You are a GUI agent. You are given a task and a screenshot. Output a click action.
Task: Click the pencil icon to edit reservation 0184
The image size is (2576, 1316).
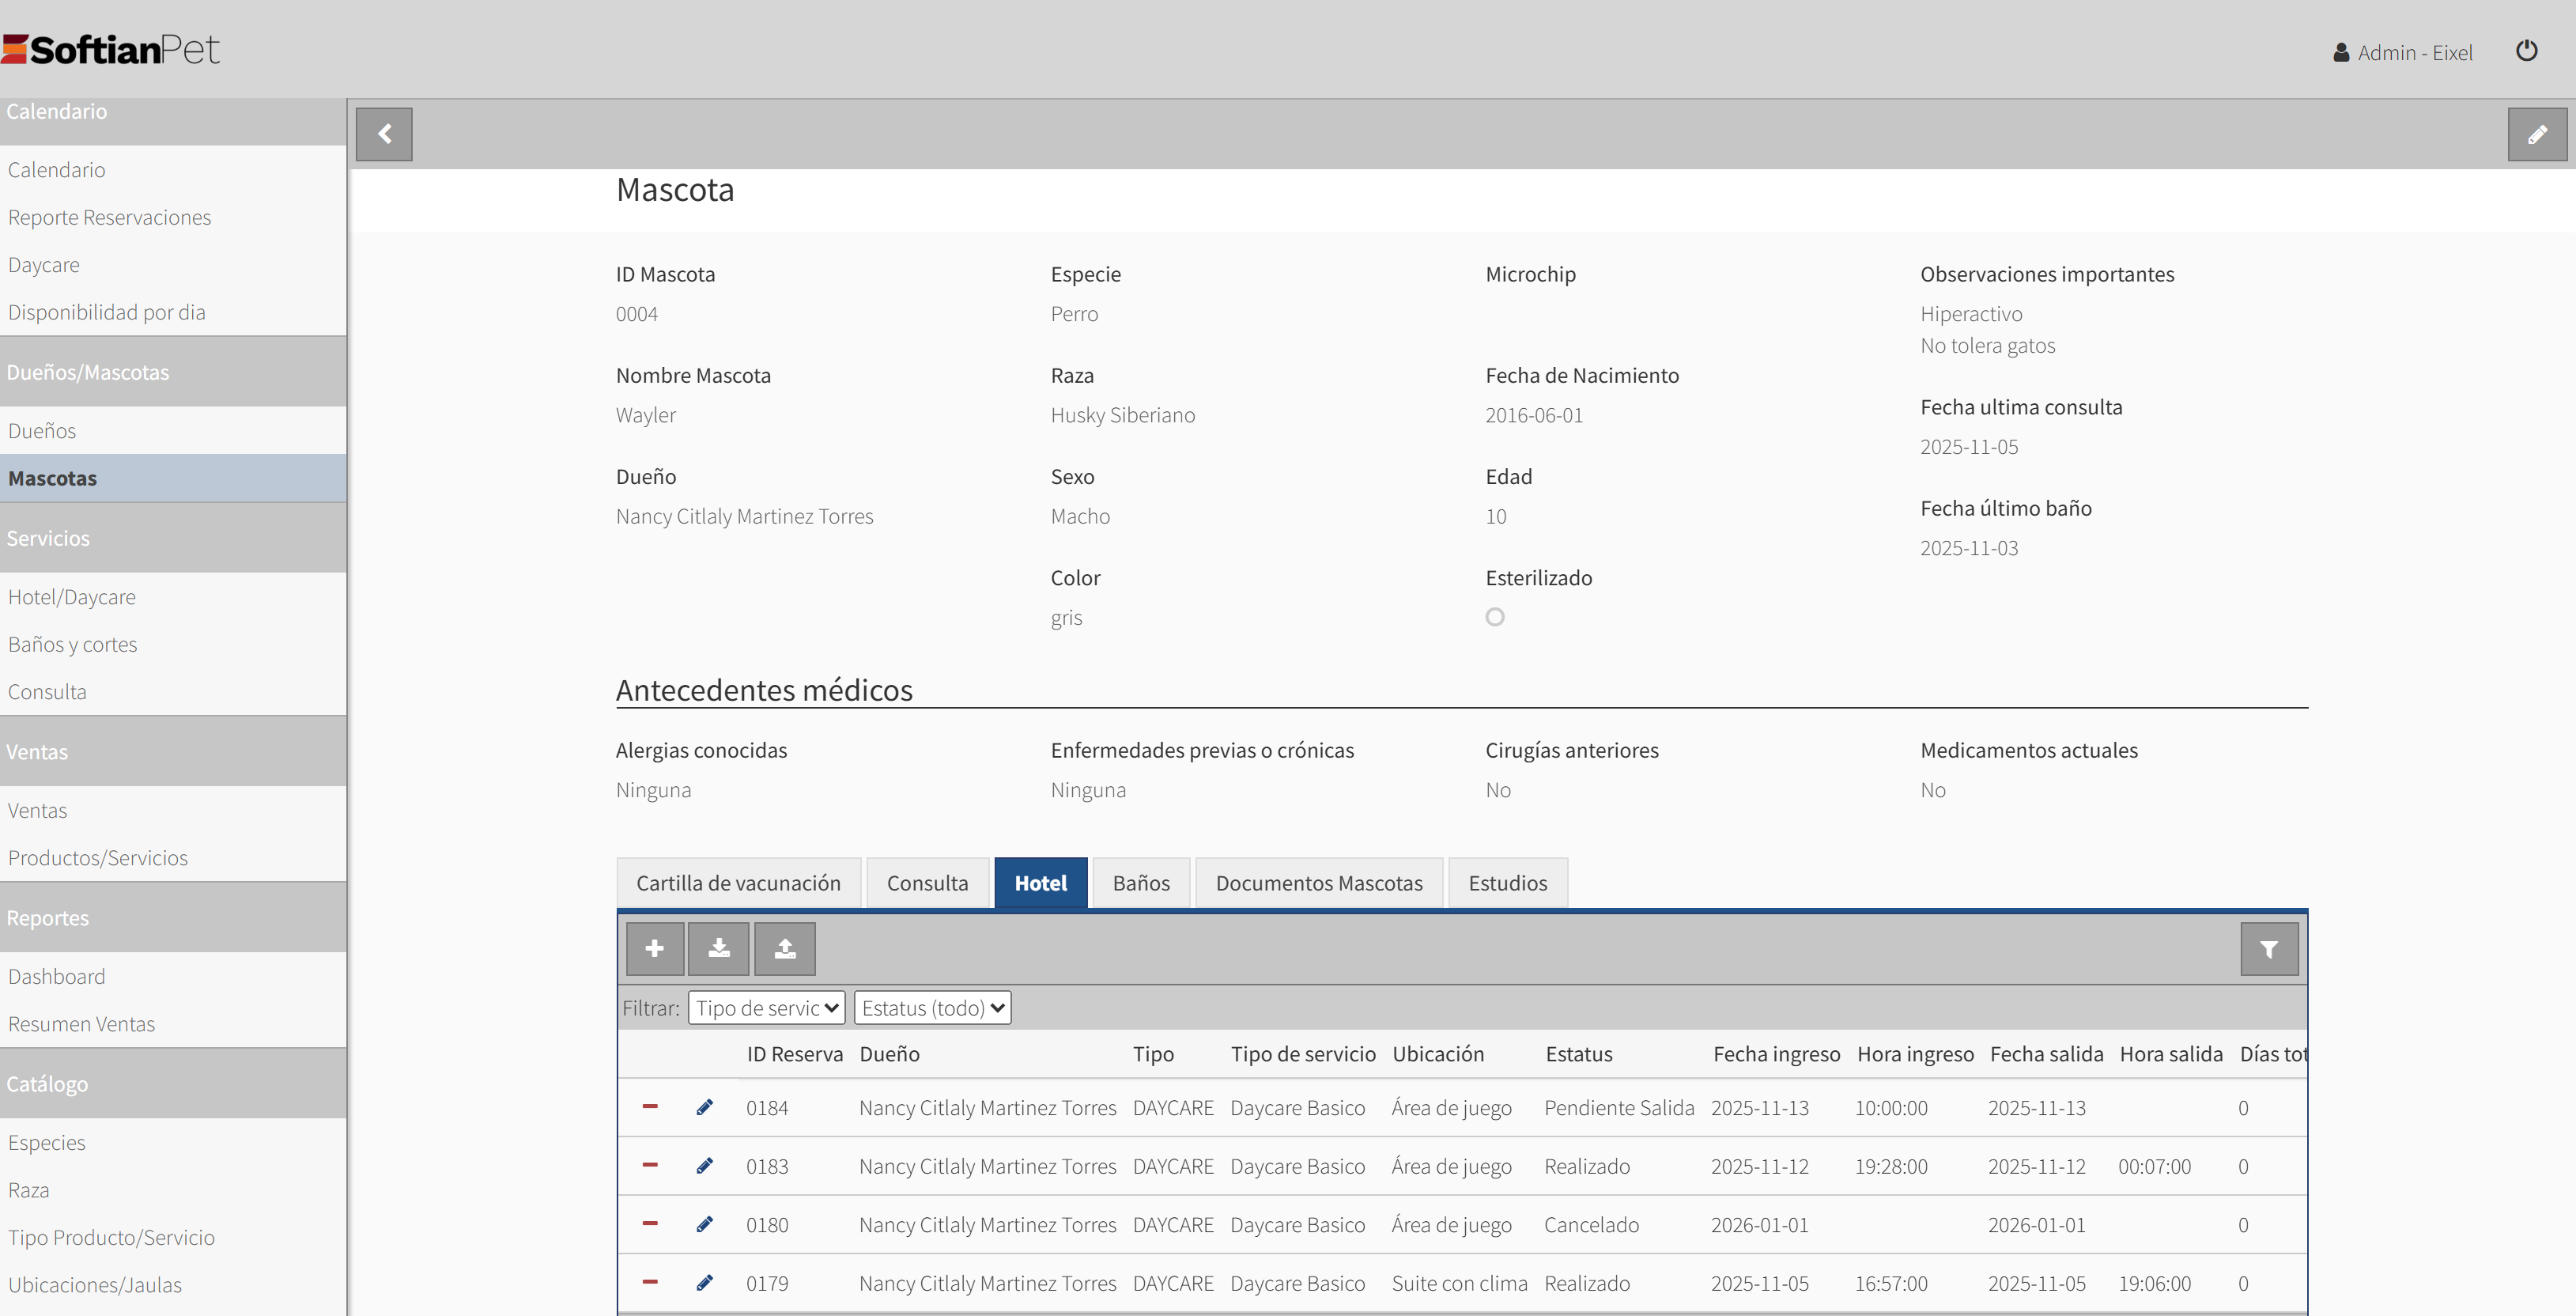point(705,1107)
